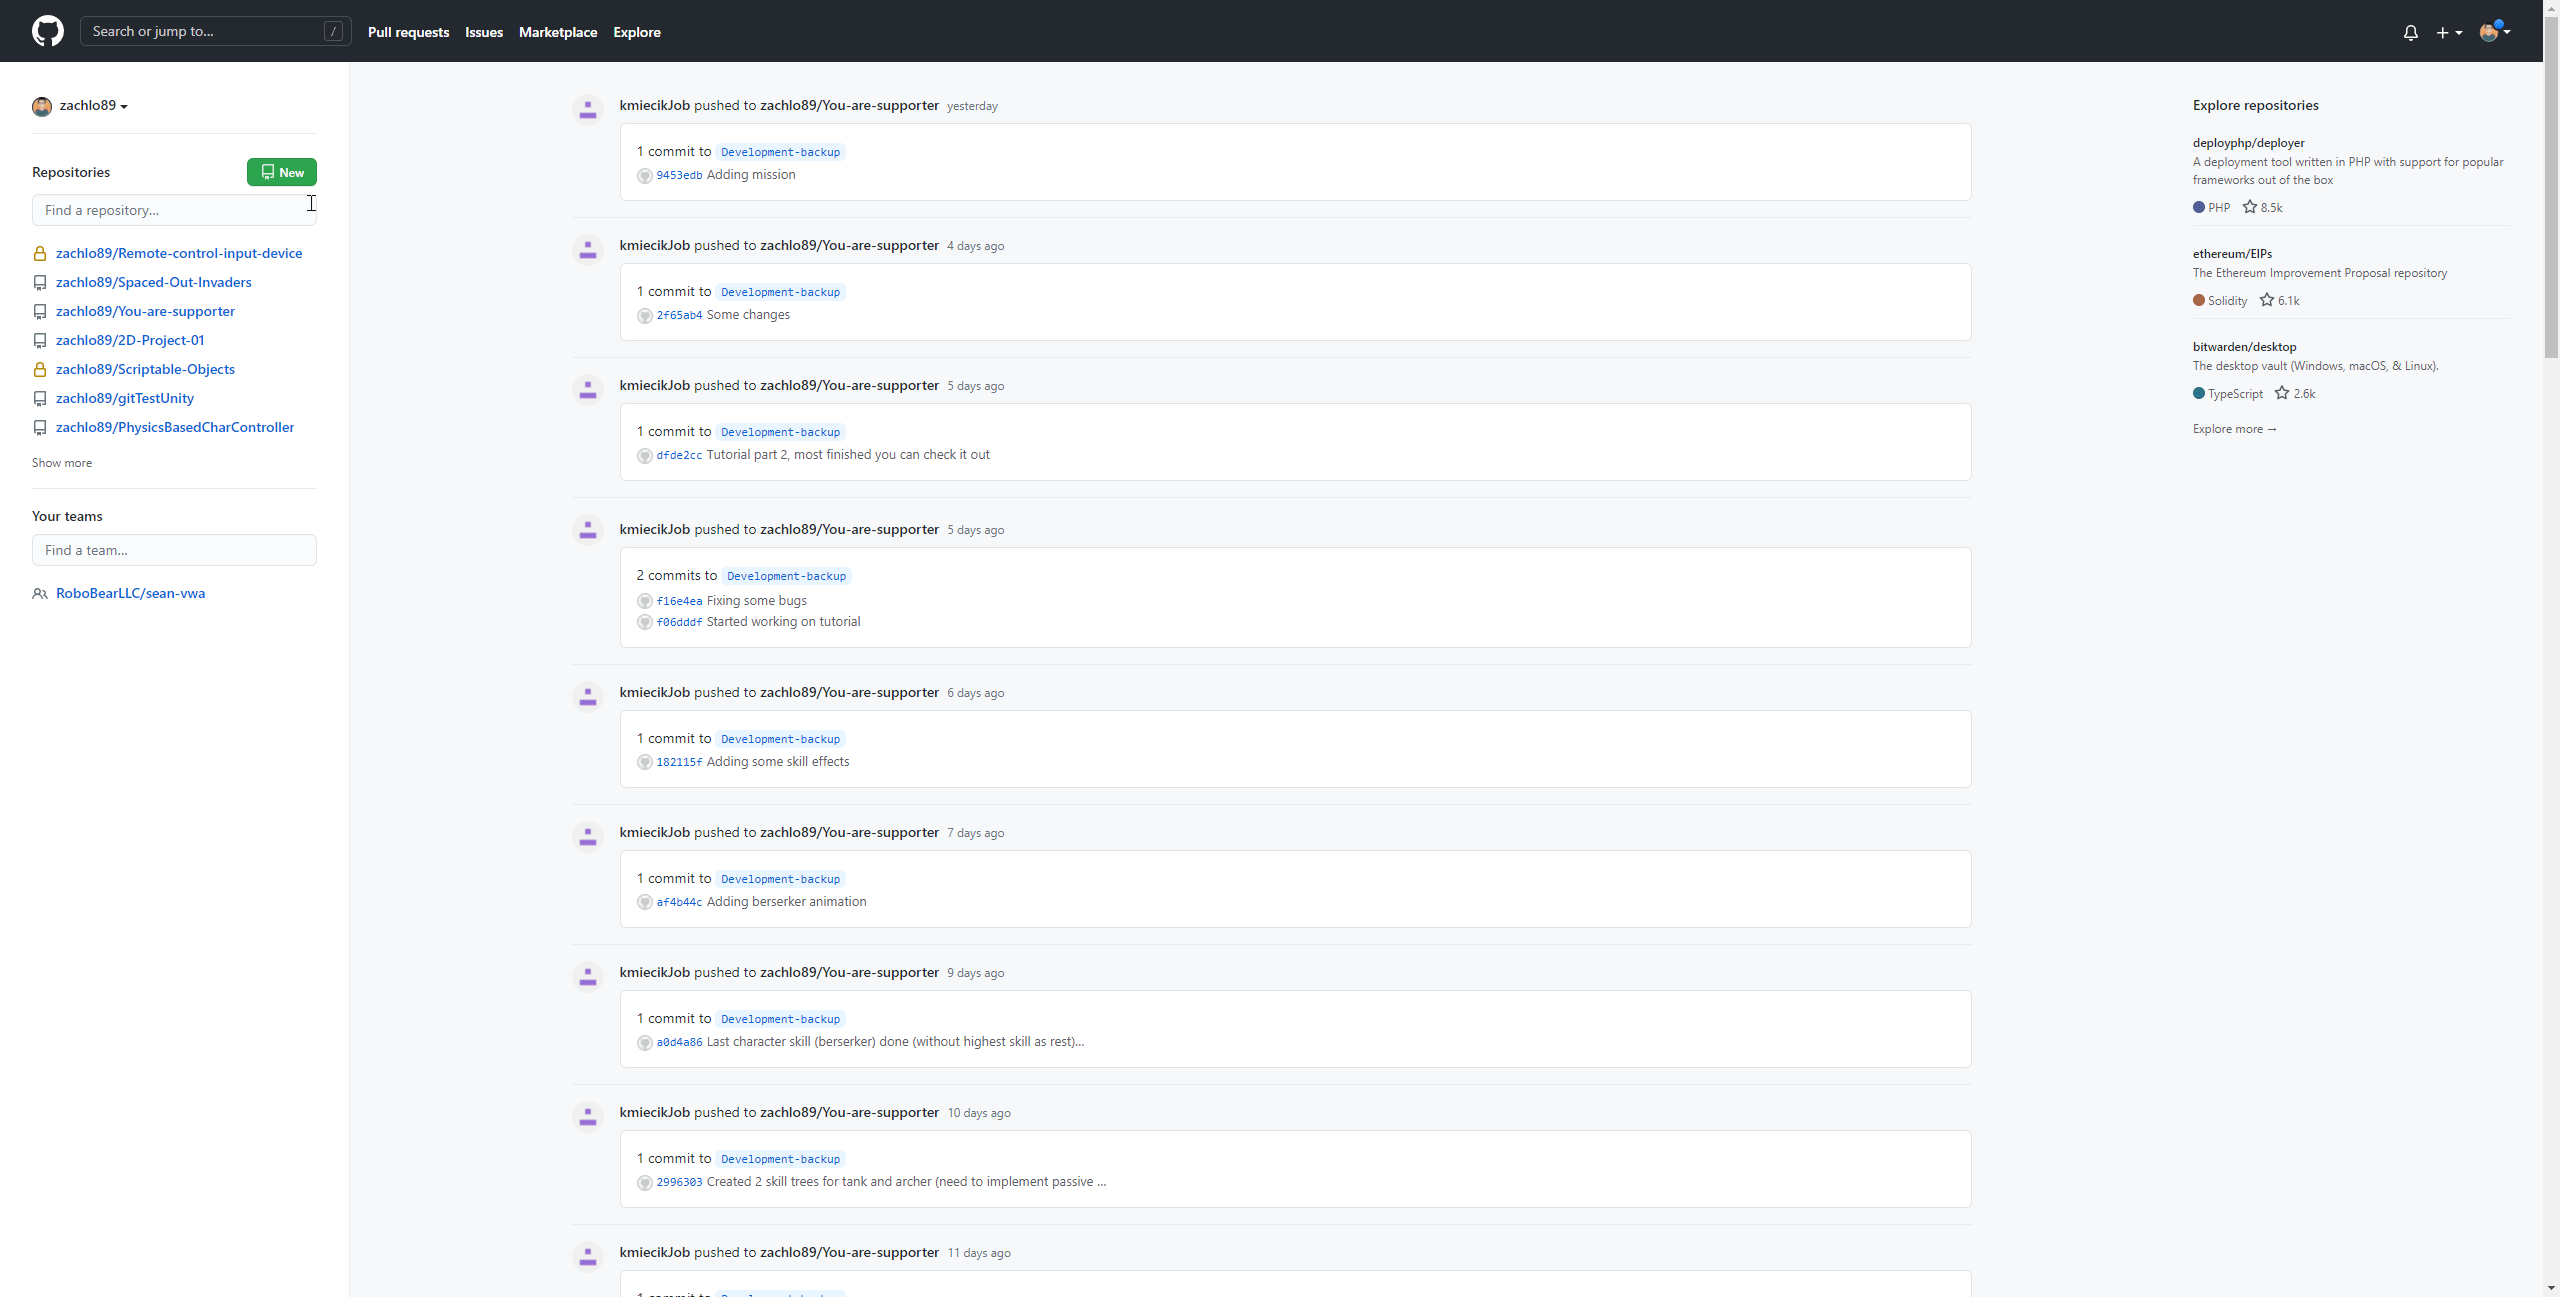Open the user avatar menu in header

[2495, 31]
